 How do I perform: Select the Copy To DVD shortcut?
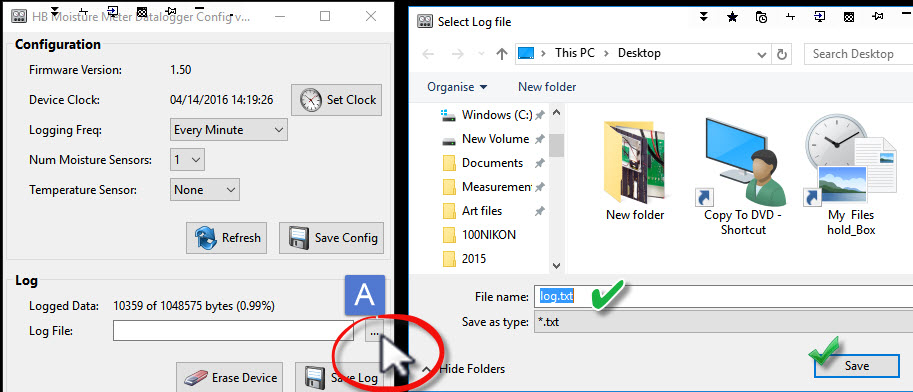coord(743,176)
